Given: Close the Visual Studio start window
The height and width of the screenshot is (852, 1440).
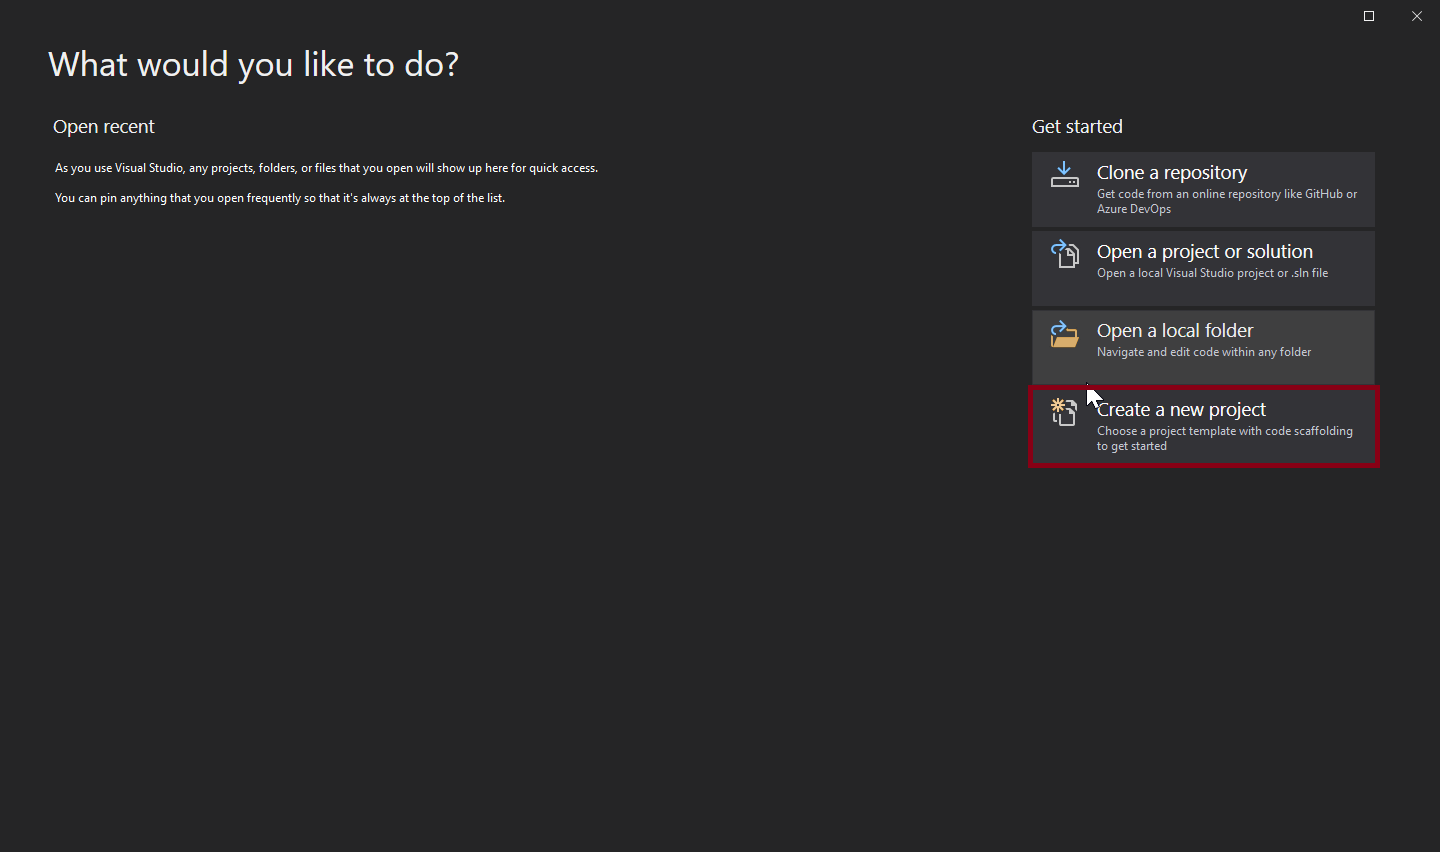Looking at the screenshot, I should tap(1417, 16).
